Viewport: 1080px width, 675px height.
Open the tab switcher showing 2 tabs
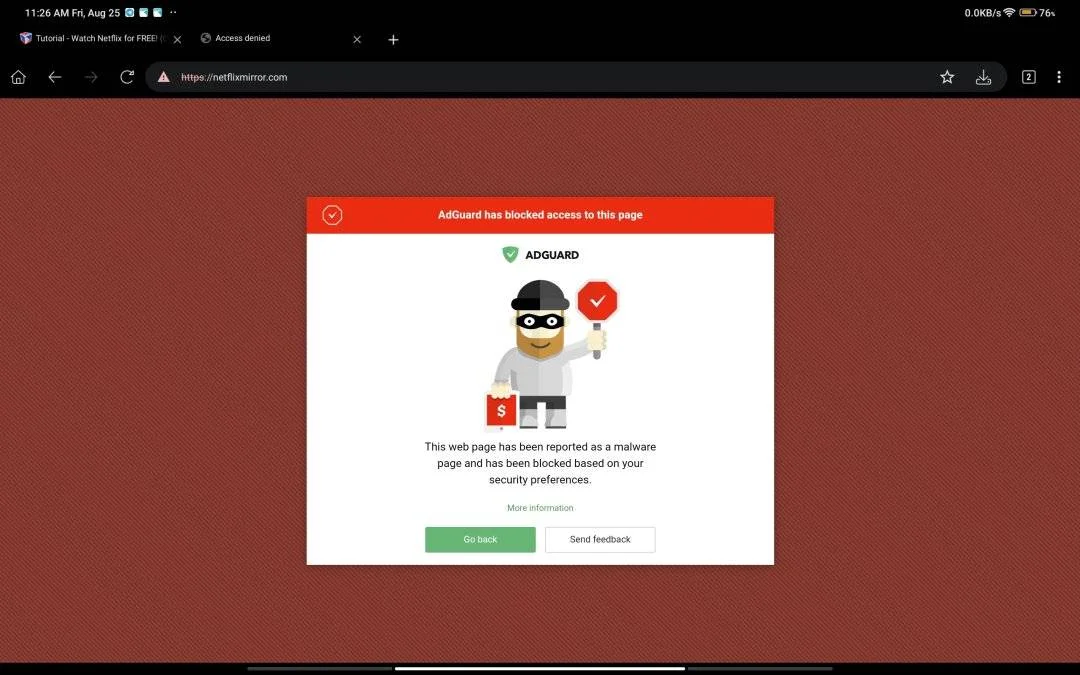pos(1028,77)
